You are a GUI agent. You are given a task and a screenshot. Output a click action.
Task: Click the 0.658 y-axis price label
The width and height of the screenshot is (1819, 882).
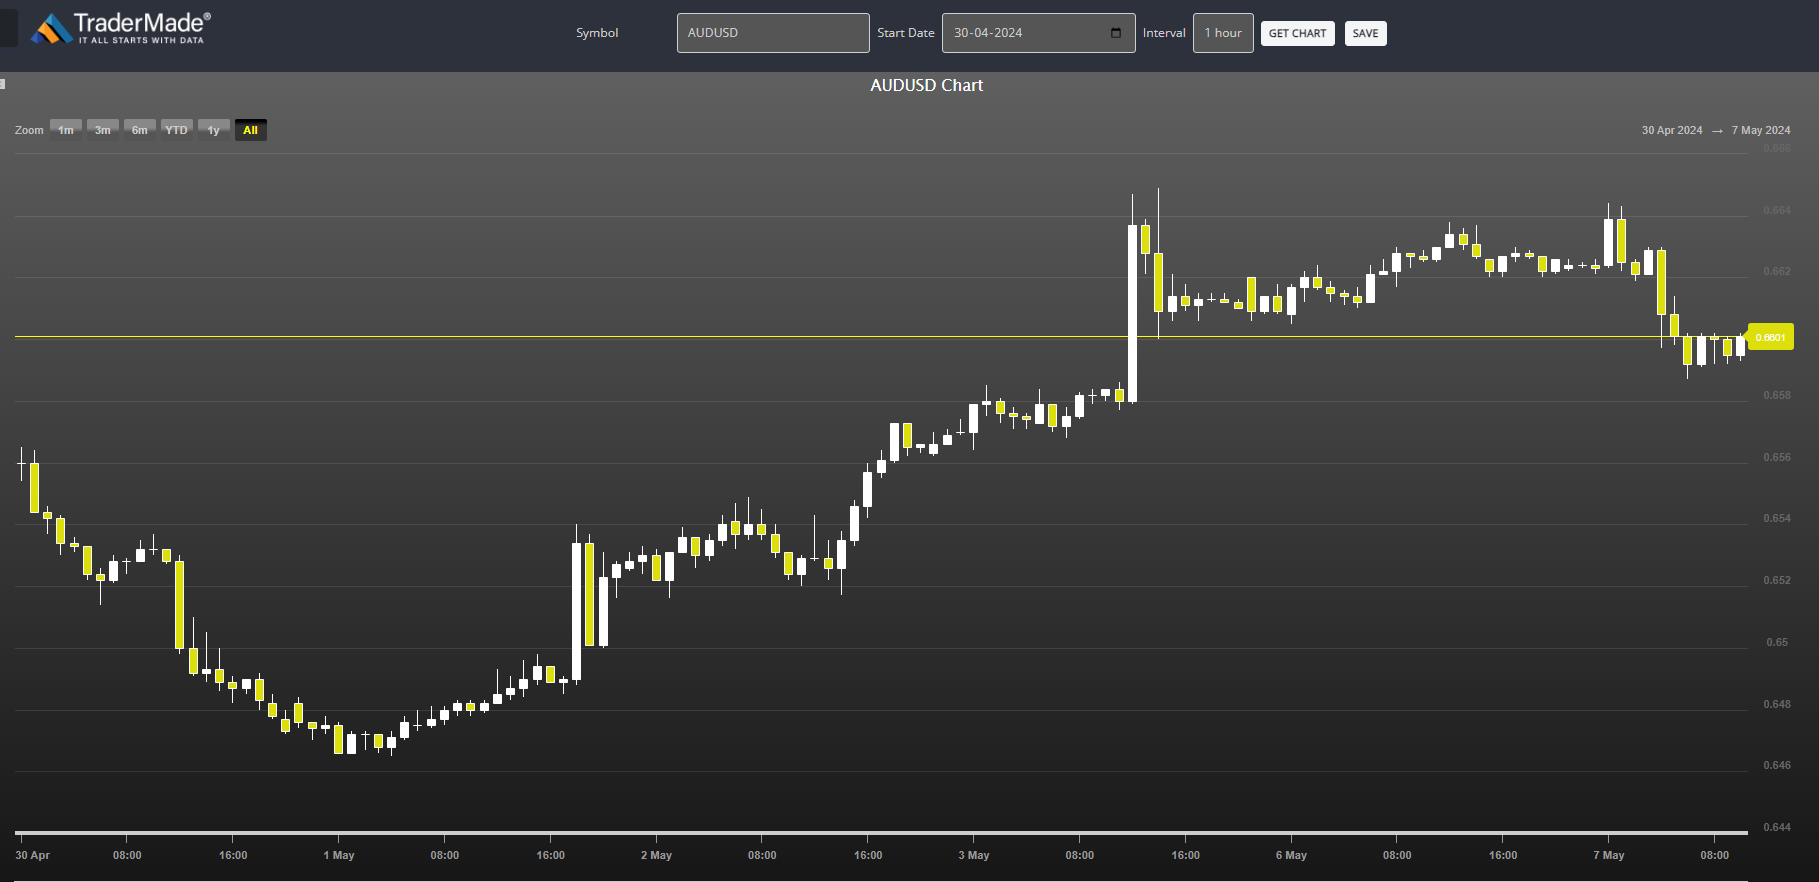(x=1777, y=395)
